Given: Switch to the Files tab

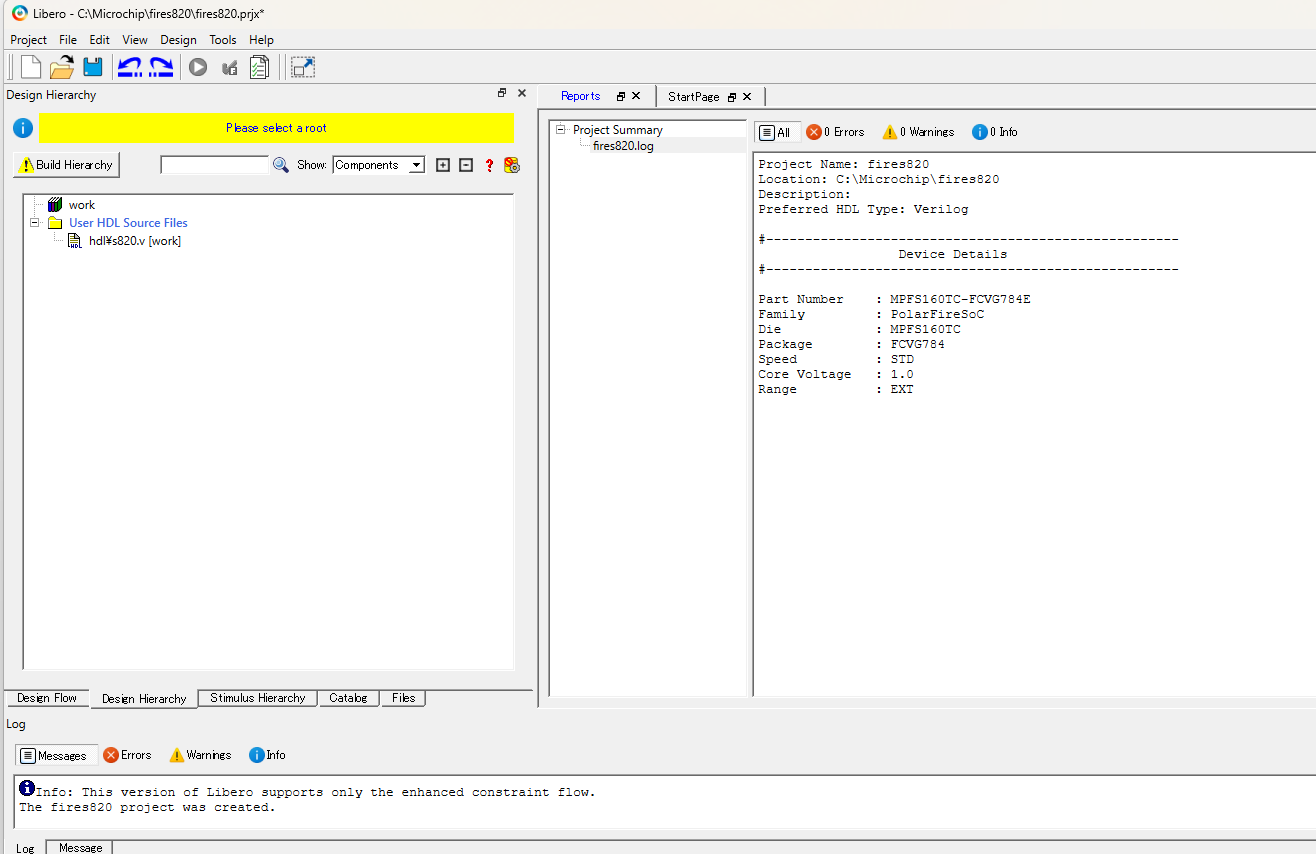Looking at the screenshot, I should coord(403,698).
